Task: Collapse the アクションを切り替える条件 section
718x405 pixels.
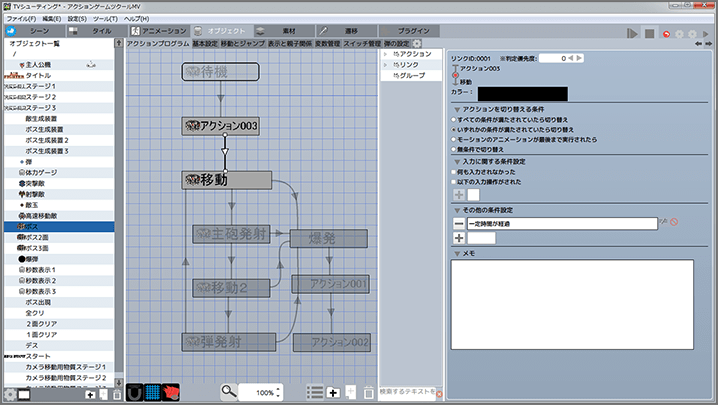Action: [456, 107]
